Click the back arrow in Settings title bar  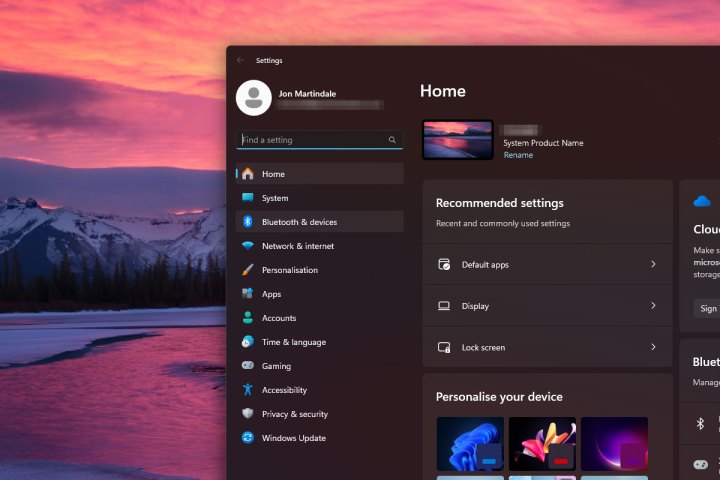[240, 60]
